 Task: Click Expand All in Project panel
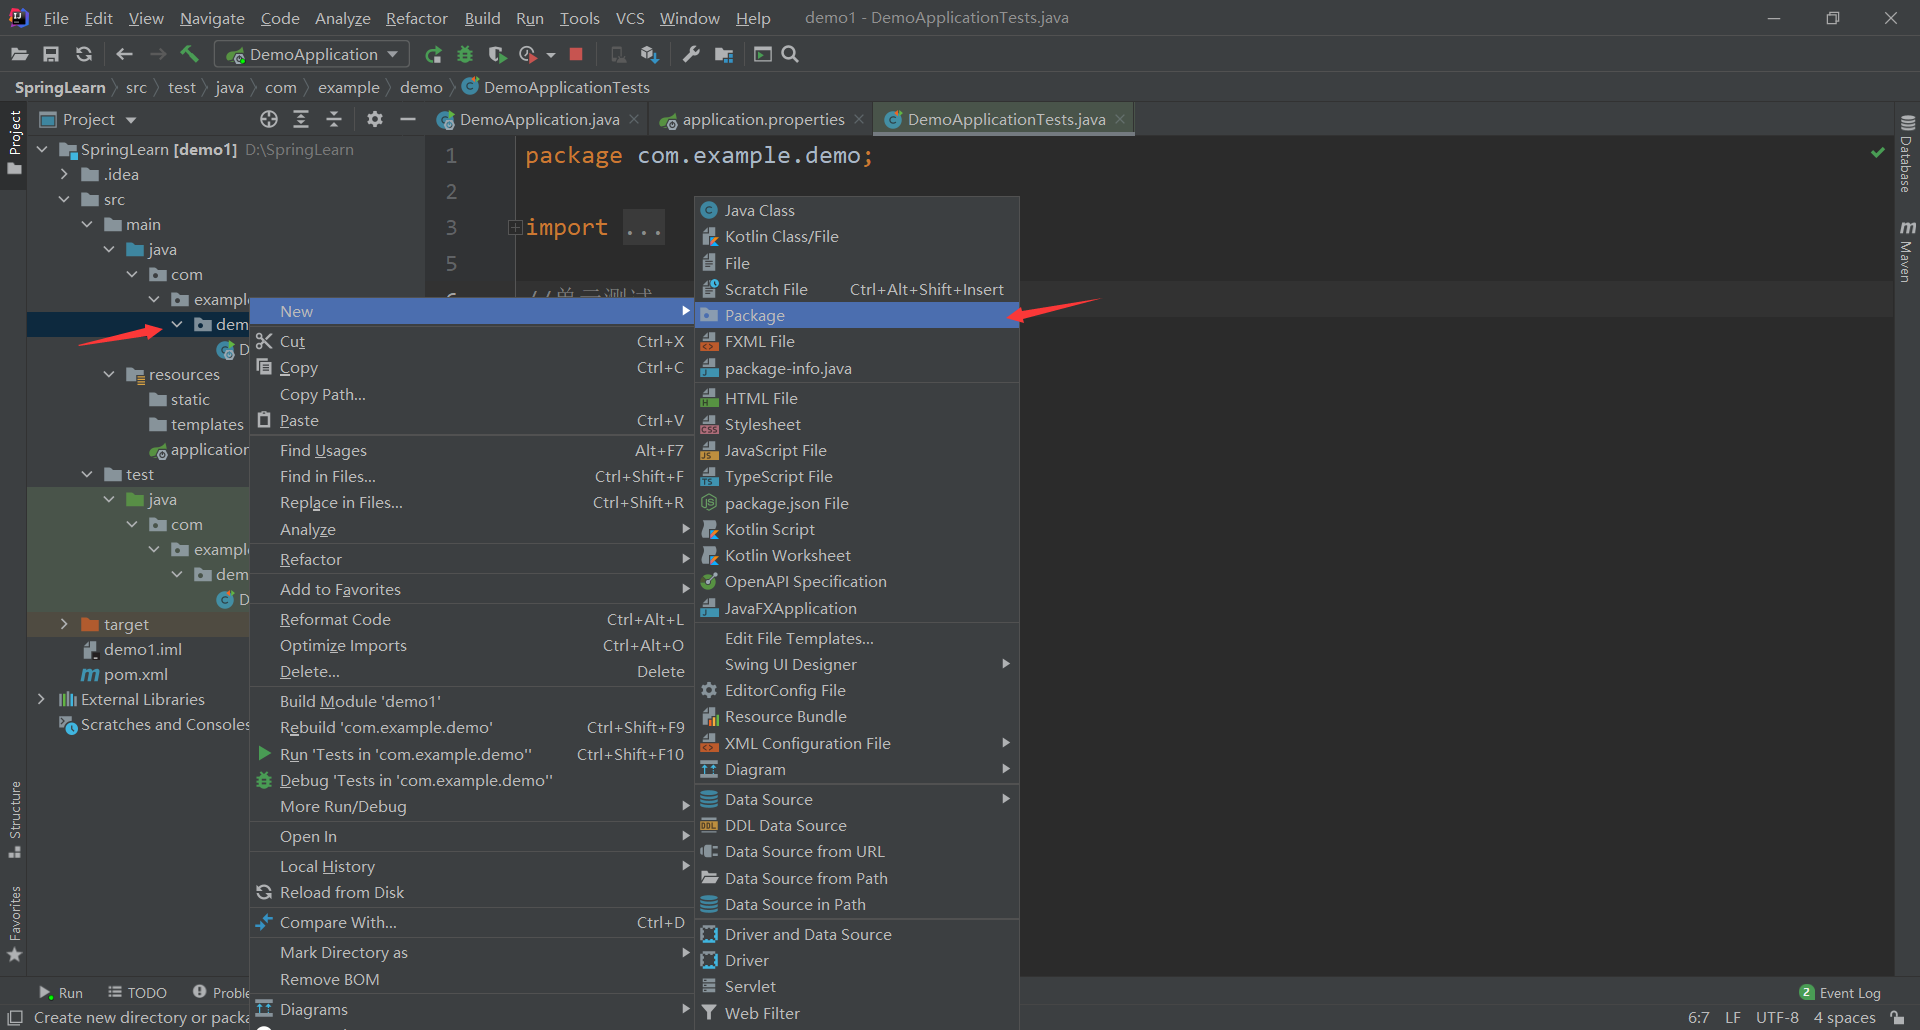(x=301, y=119)
